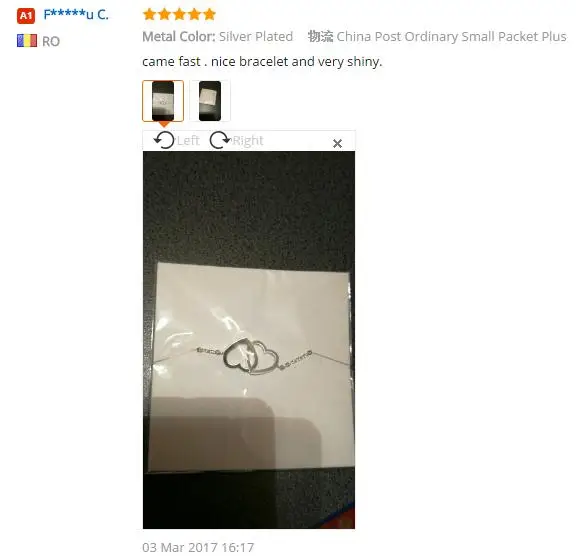
Task: Click the review date 03 Mar 2017
Action: pyautogui.click(x=198, y=548)
